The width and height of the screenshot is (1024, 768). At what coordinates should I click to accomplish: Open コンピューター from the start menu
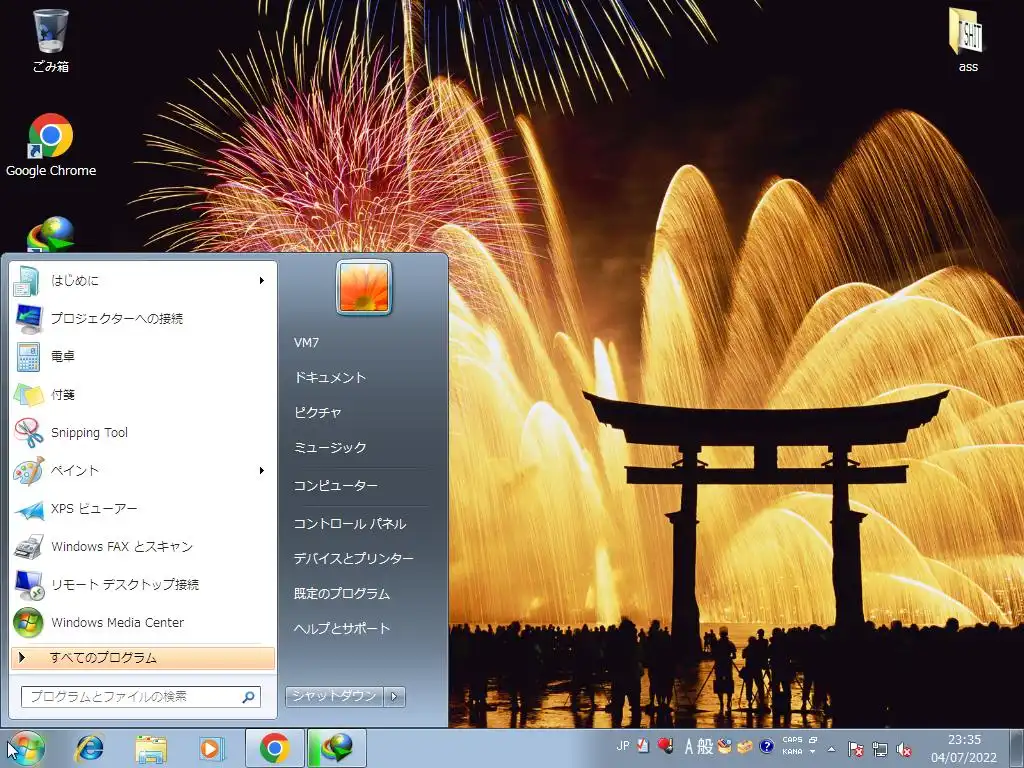click(336, 486)
